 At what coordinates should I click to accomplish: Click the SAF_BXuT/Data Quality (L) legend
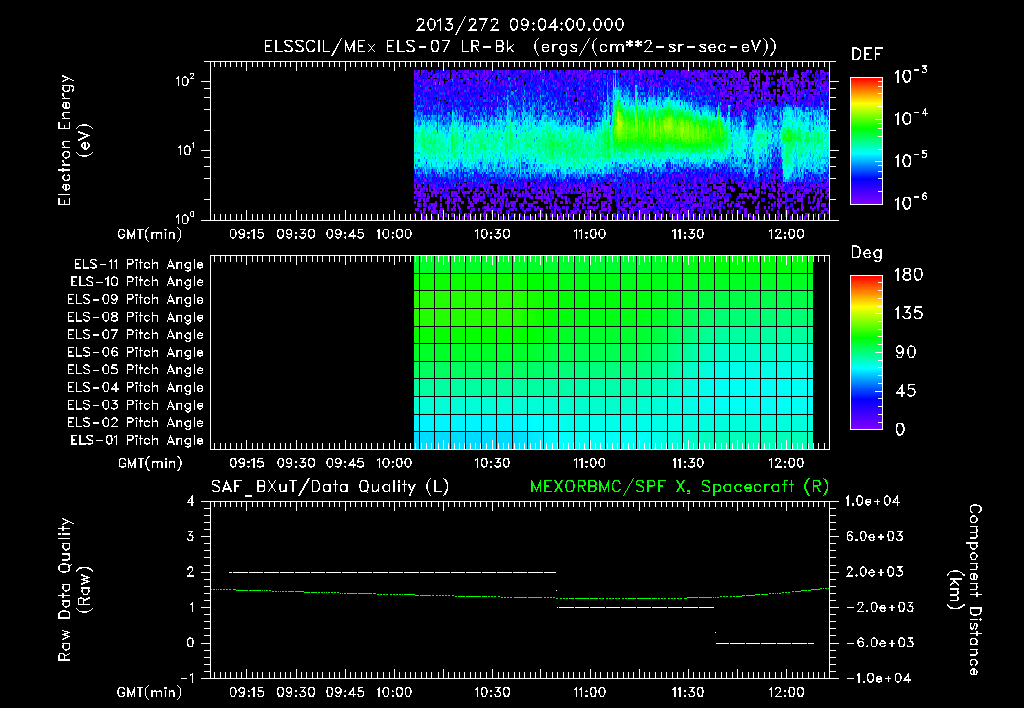330,487
